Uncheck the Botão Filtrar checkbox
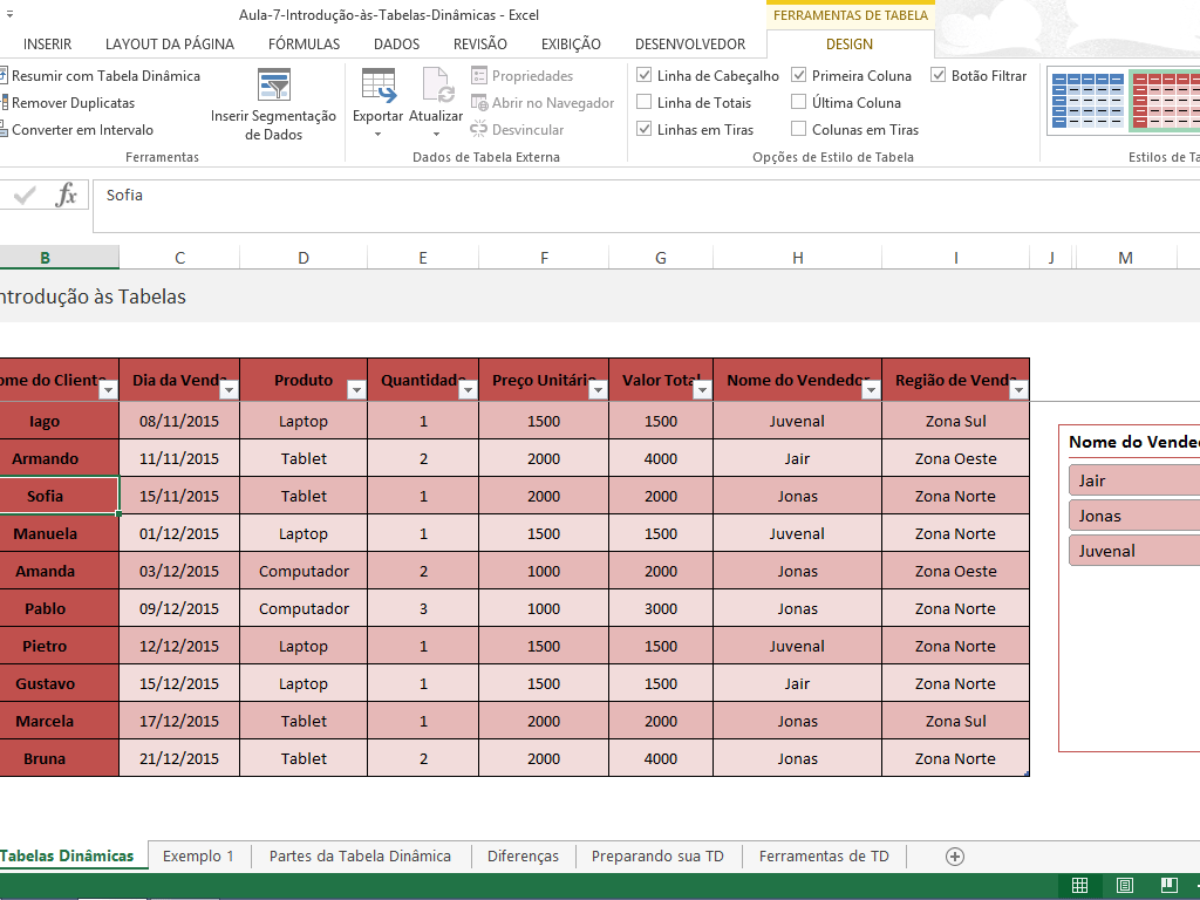Screen dimensions: 1200x900 coord(938,75)
